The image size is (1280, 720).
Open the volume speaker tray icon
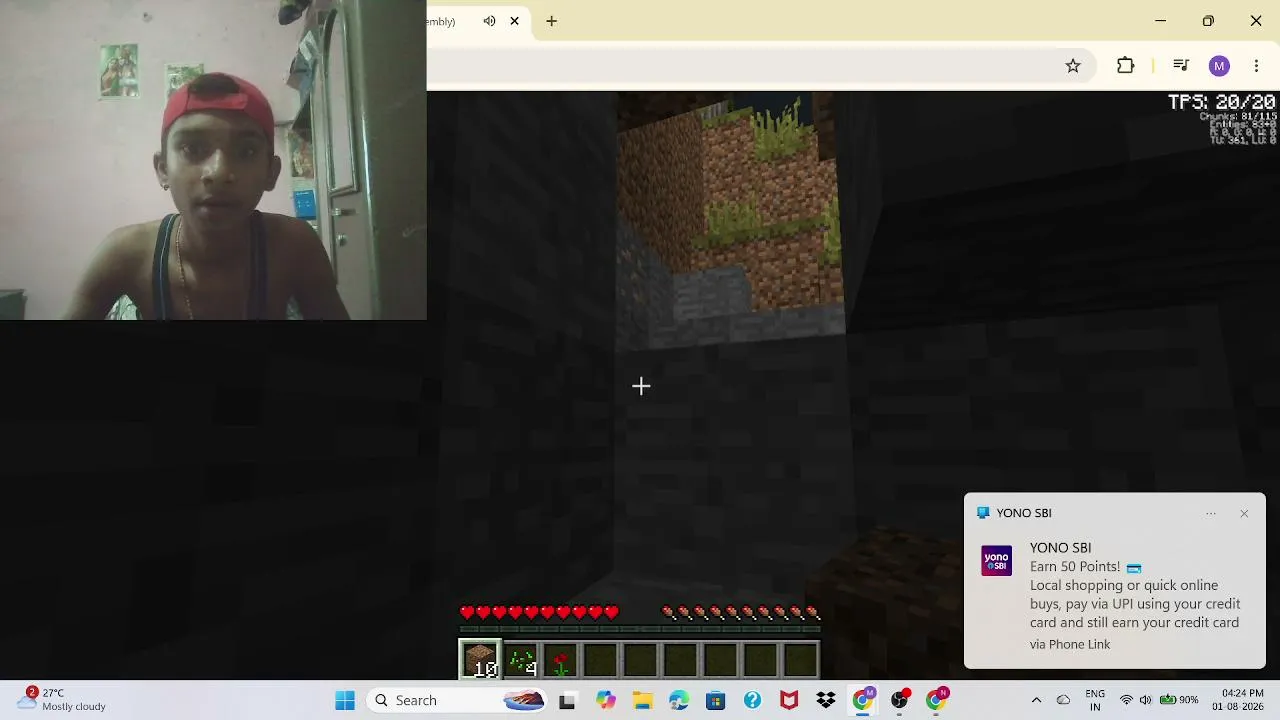click(x=1145, y=700)
